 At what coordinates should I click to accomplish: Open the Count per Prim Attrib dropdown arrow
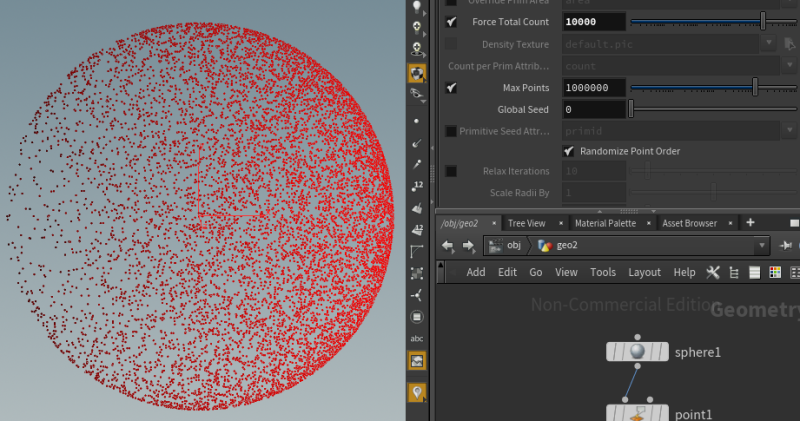click(x=790, y=66)
